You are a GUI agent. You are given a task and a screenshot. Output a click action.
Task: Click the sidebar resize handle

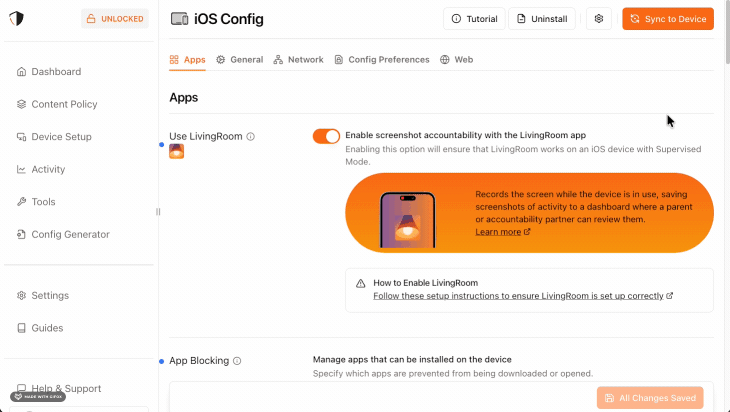pyautogui.click(x=158, y=212)
